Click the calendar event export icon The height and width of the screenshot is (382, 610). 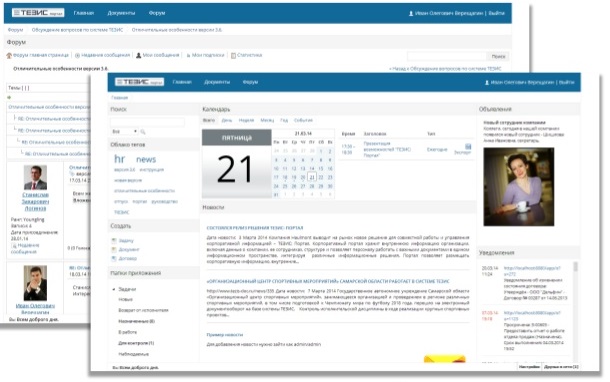click(x=468, y=147)
